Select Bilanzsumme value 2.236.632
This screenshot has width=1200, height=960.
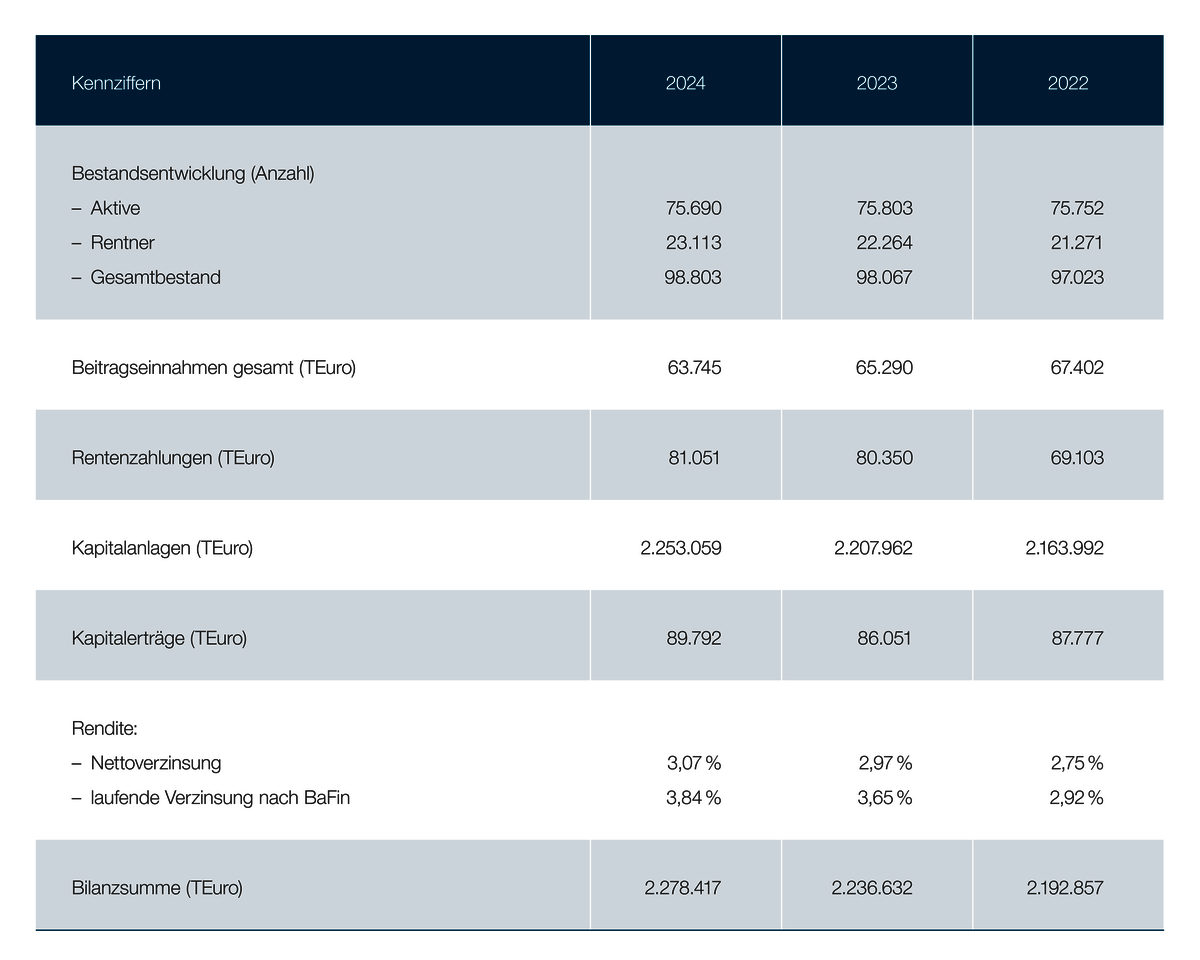(x=872, y=887)
